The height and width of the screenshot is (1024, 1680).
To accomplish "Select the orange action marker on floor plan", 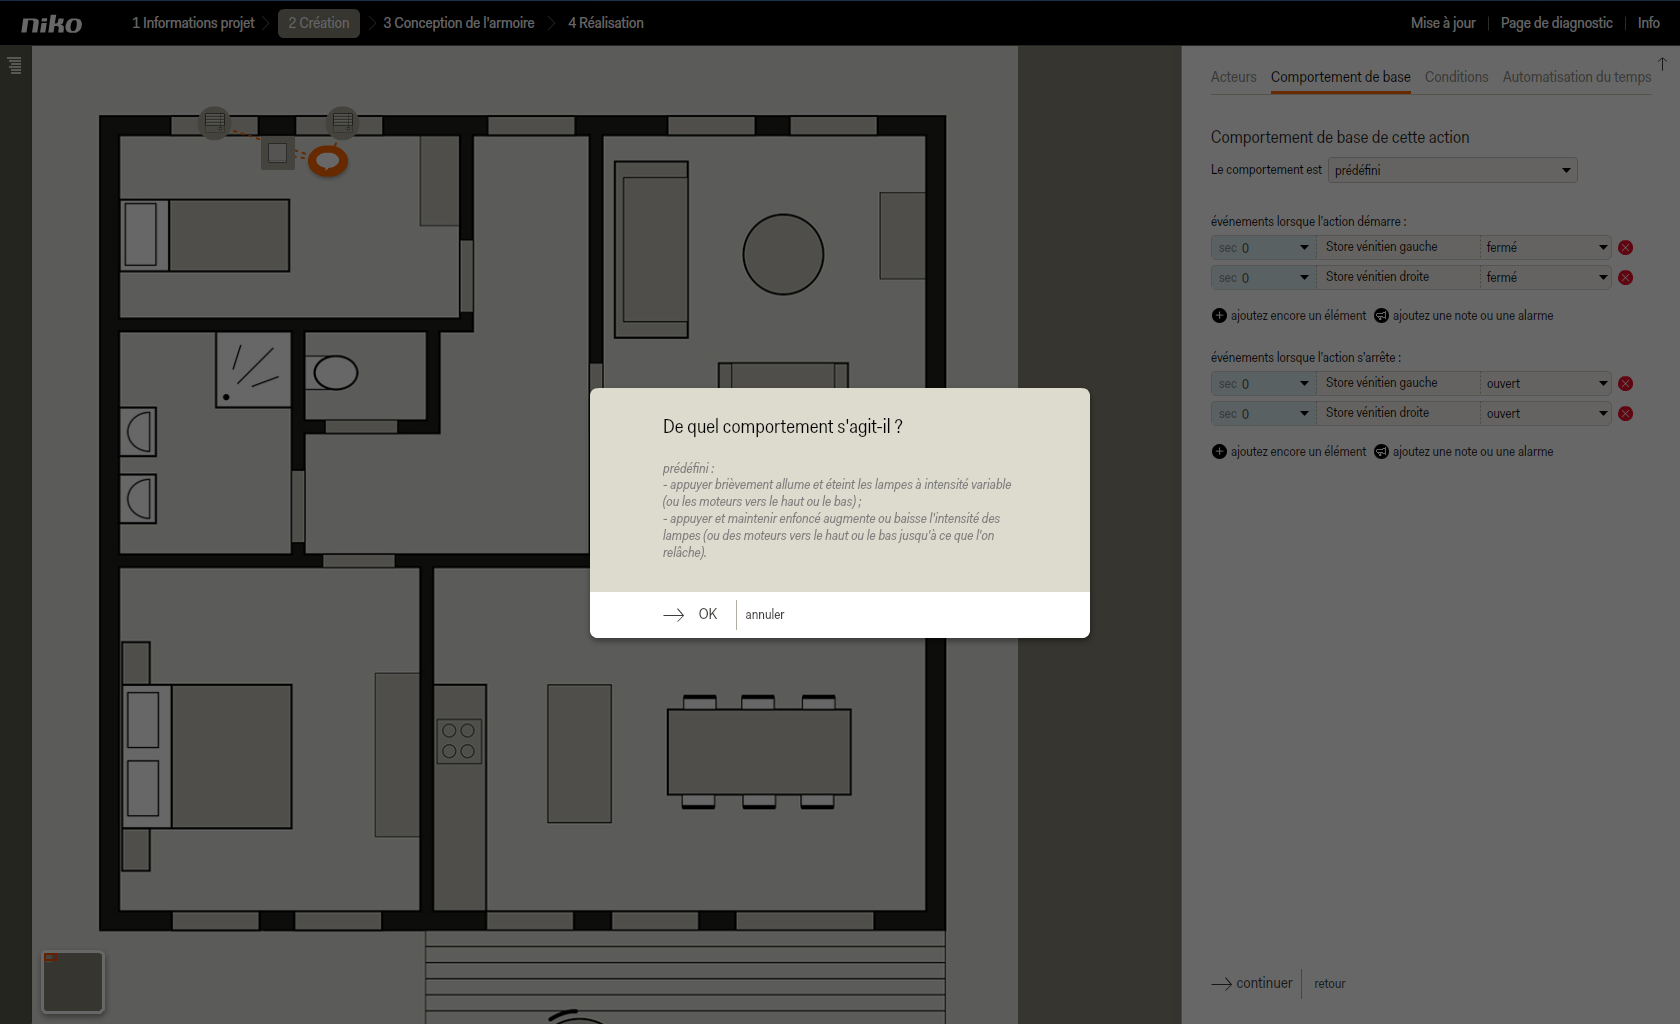I will [x=327, y=160].
